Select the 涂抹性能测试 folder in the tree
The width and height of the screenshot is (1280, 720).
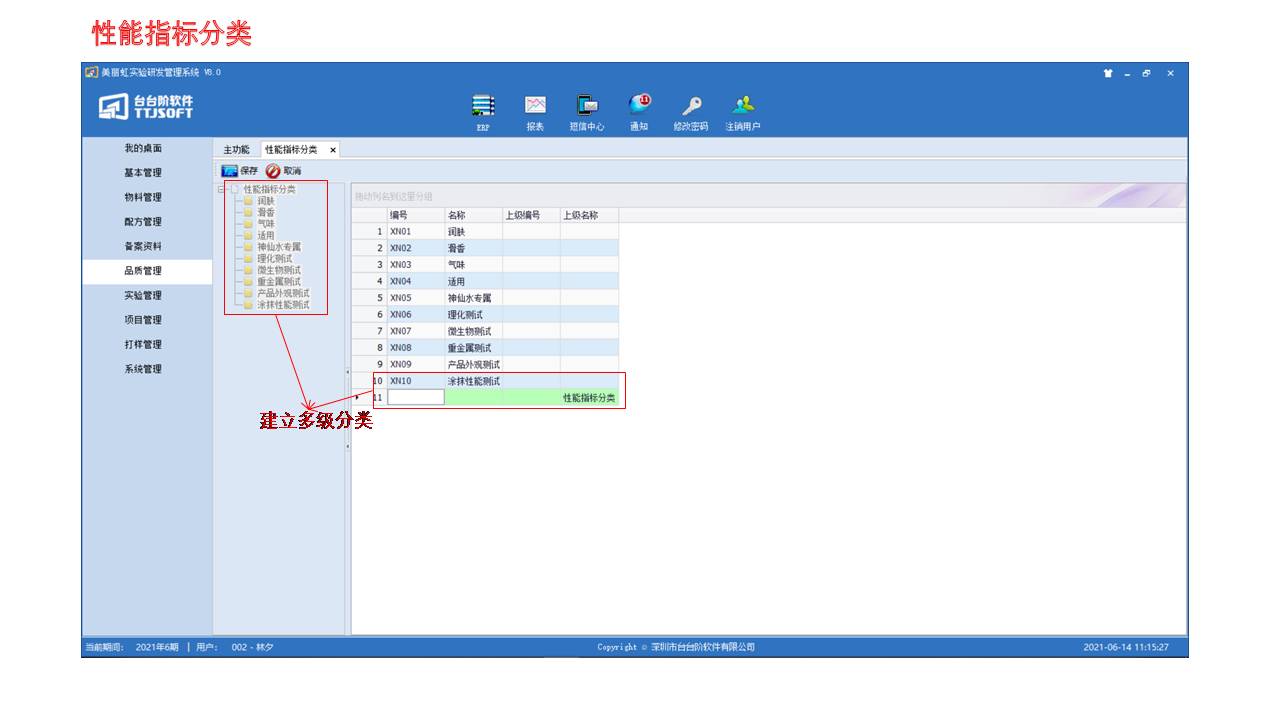tap(283, 304)
